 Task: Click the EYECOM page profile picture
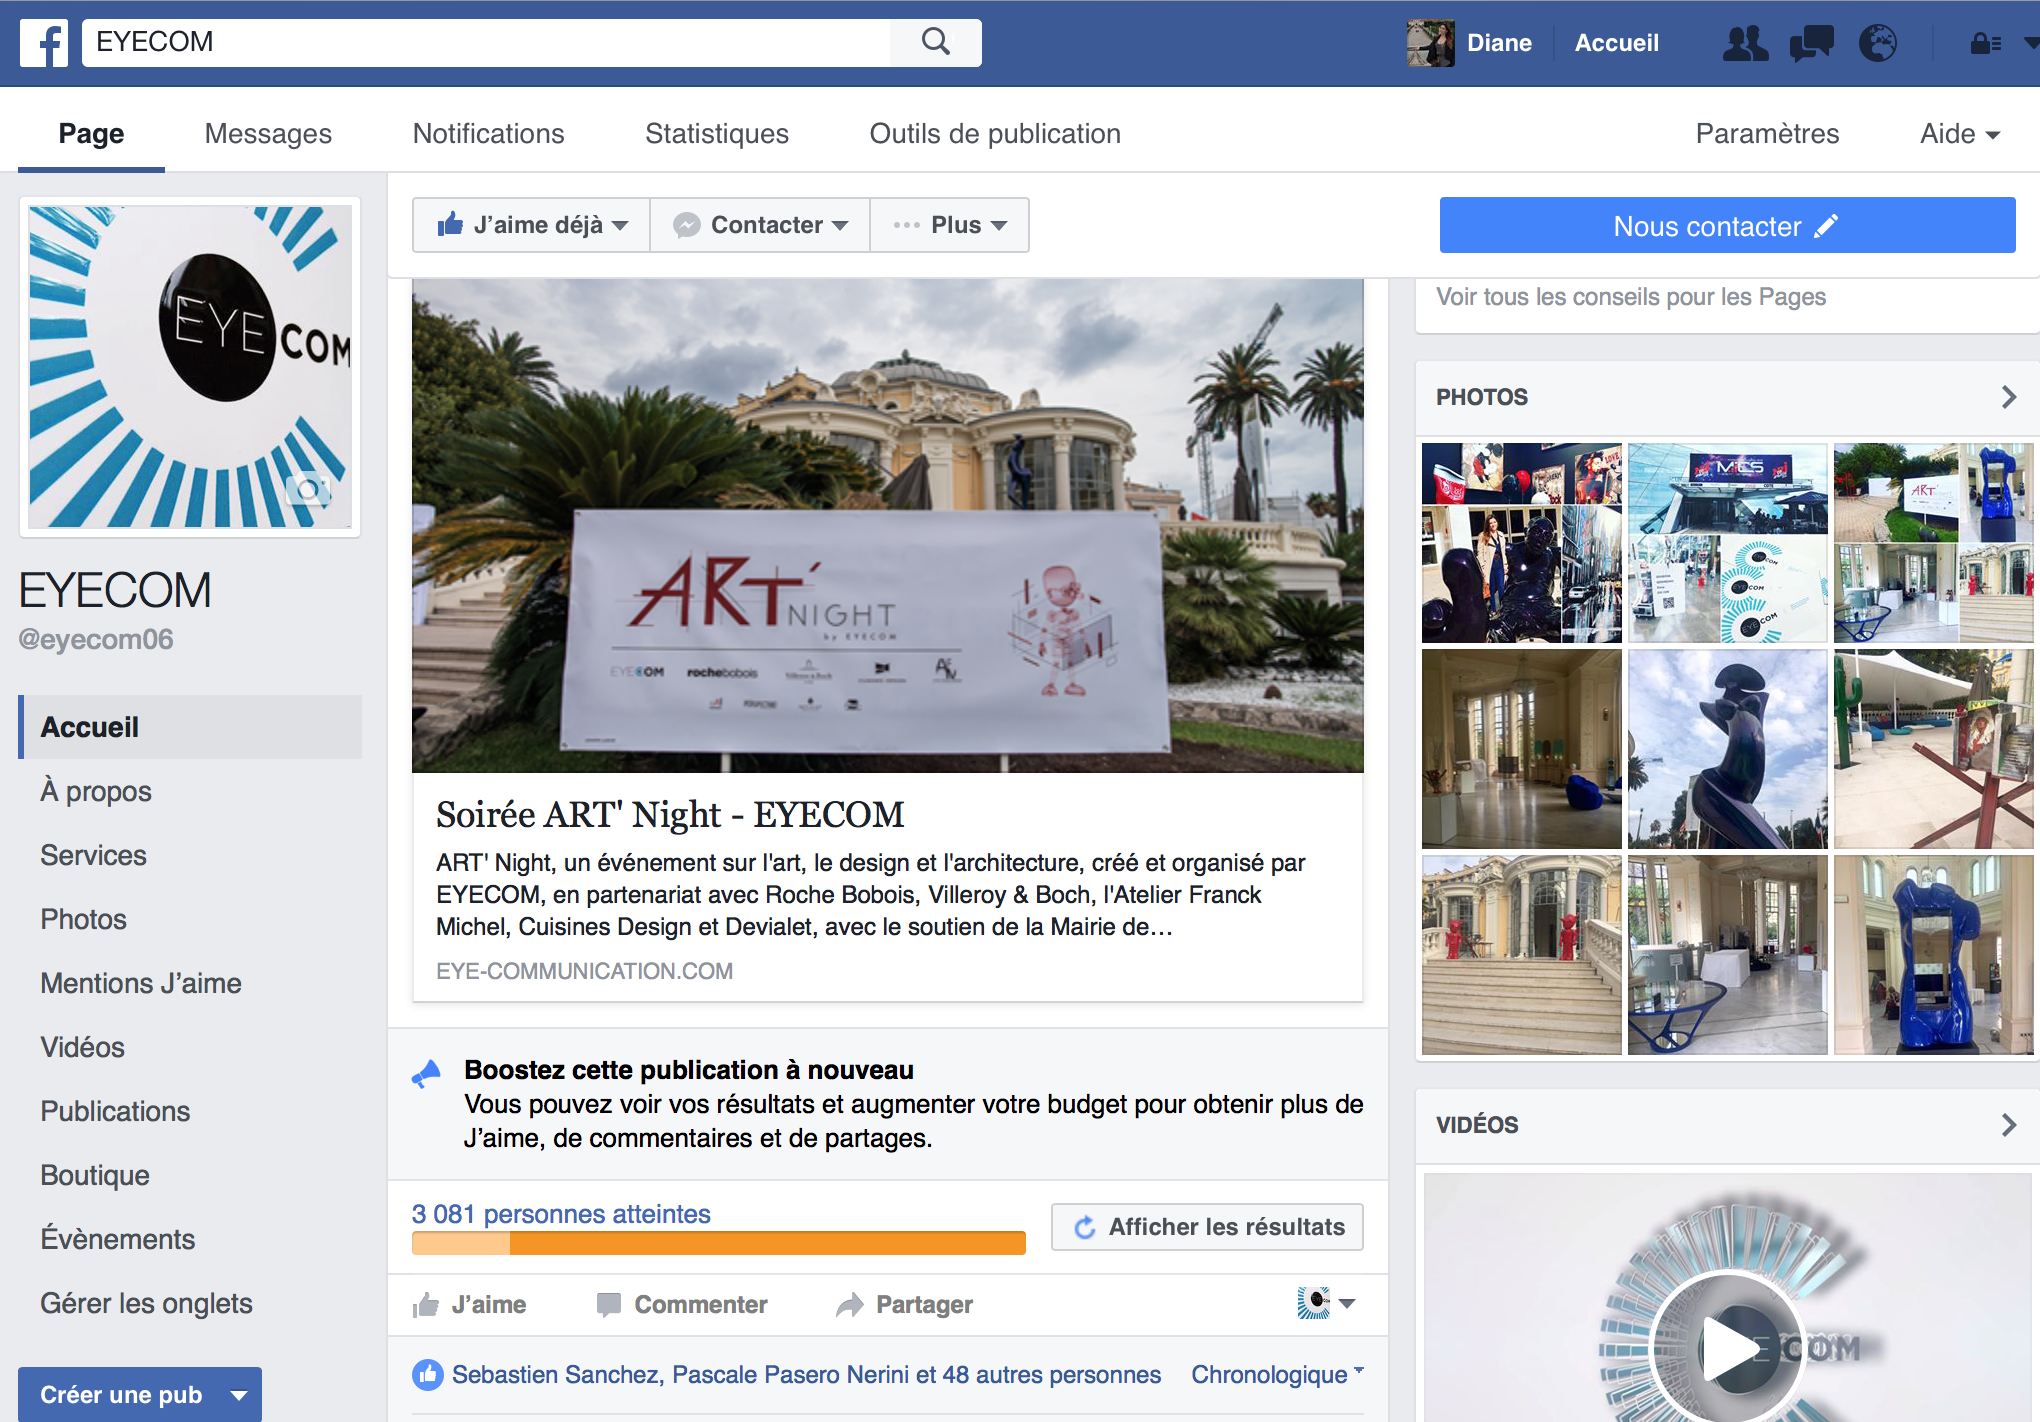(x=190, y=367)
